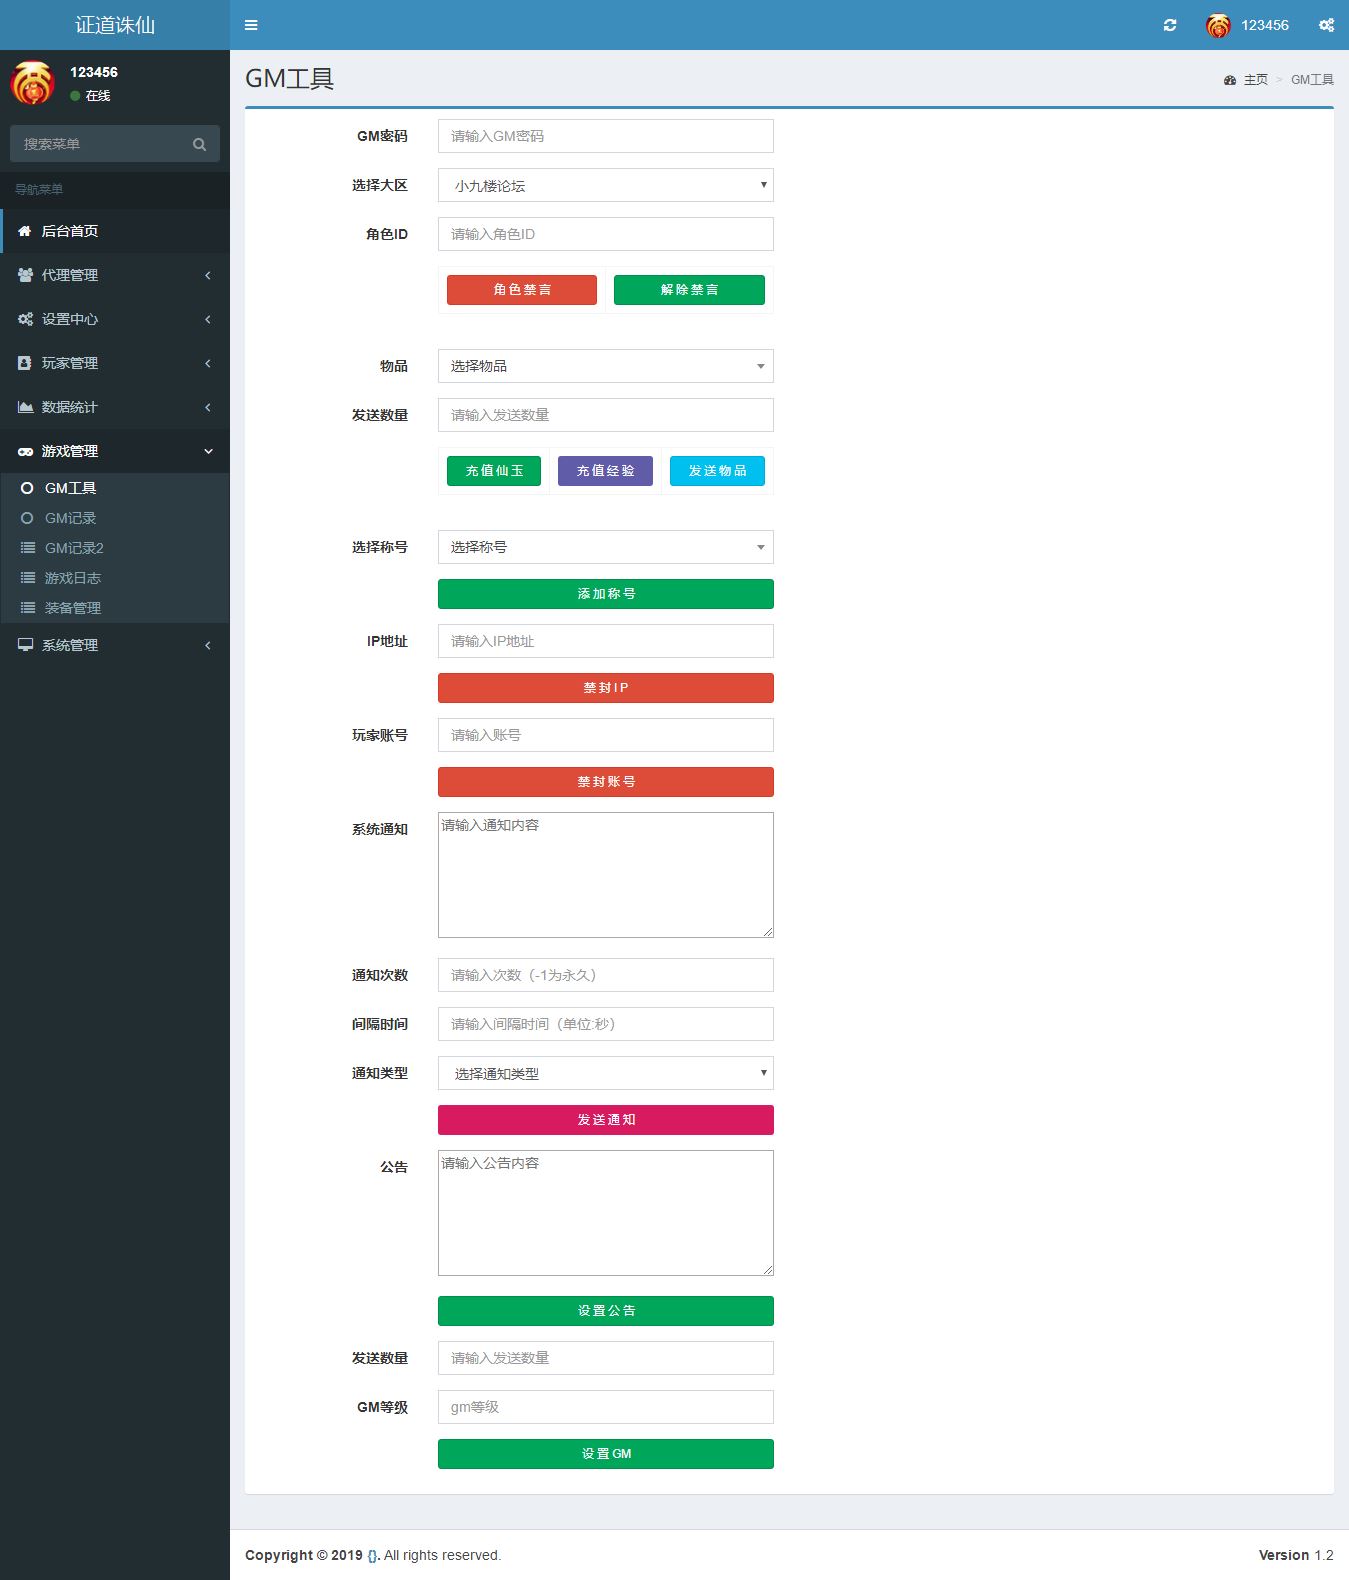Click the search magnifier icon in sidebar
This screenshot has height=1580, width=1349.
(x=199, y=144)
